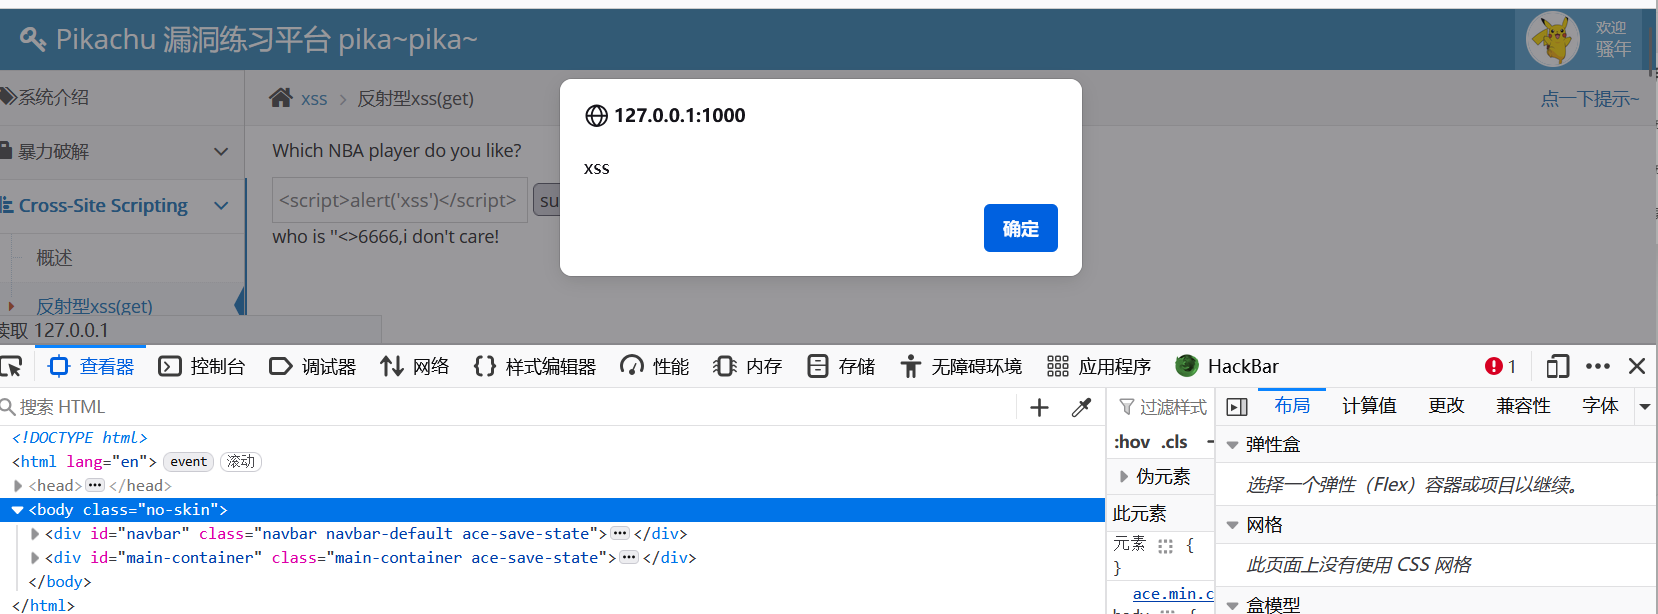Switch to 样式编辑器 tab
1658x614 pixels.
[535, 367]
